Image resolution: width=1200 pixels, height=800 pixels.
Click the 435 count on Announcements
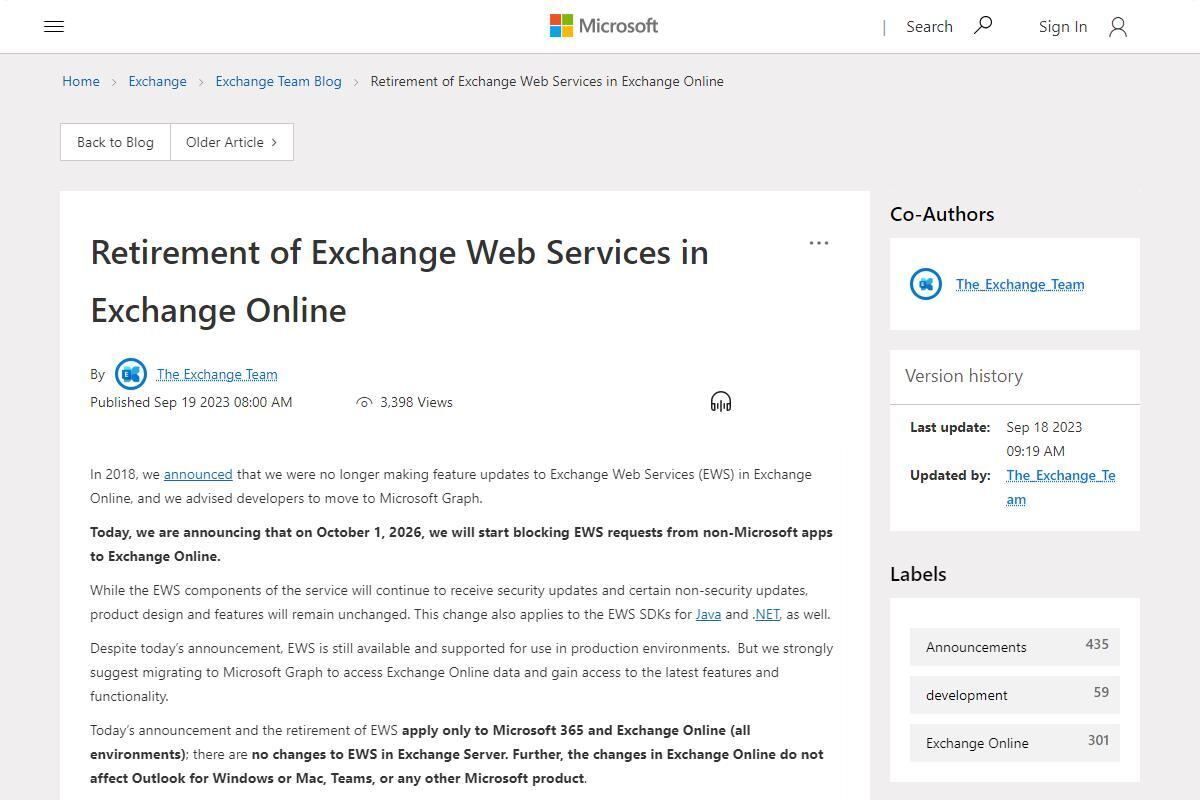pyautogui.click(x=1097, y=644)
